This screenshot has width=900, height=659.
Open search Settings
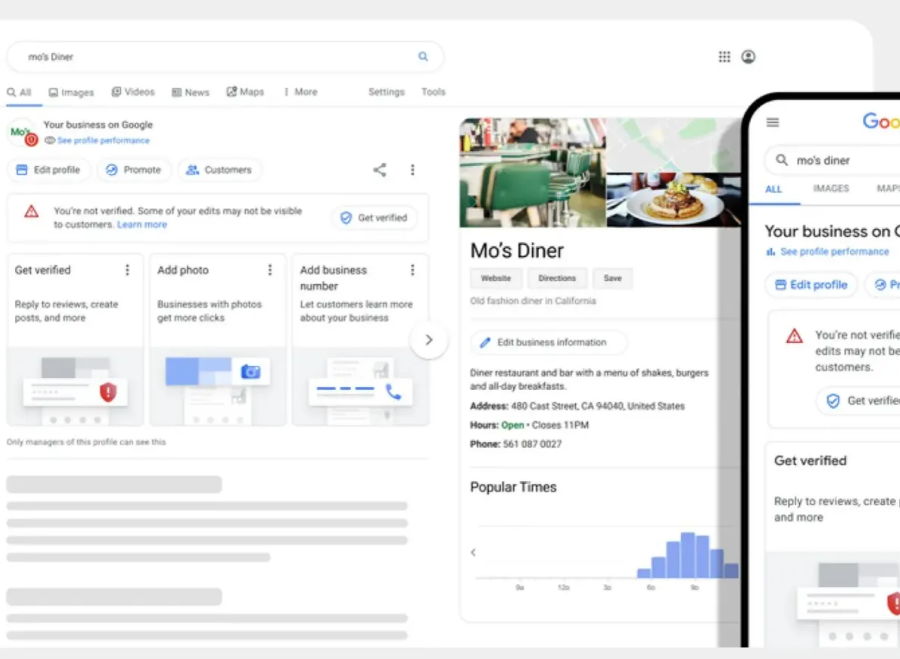pos(386,92)
